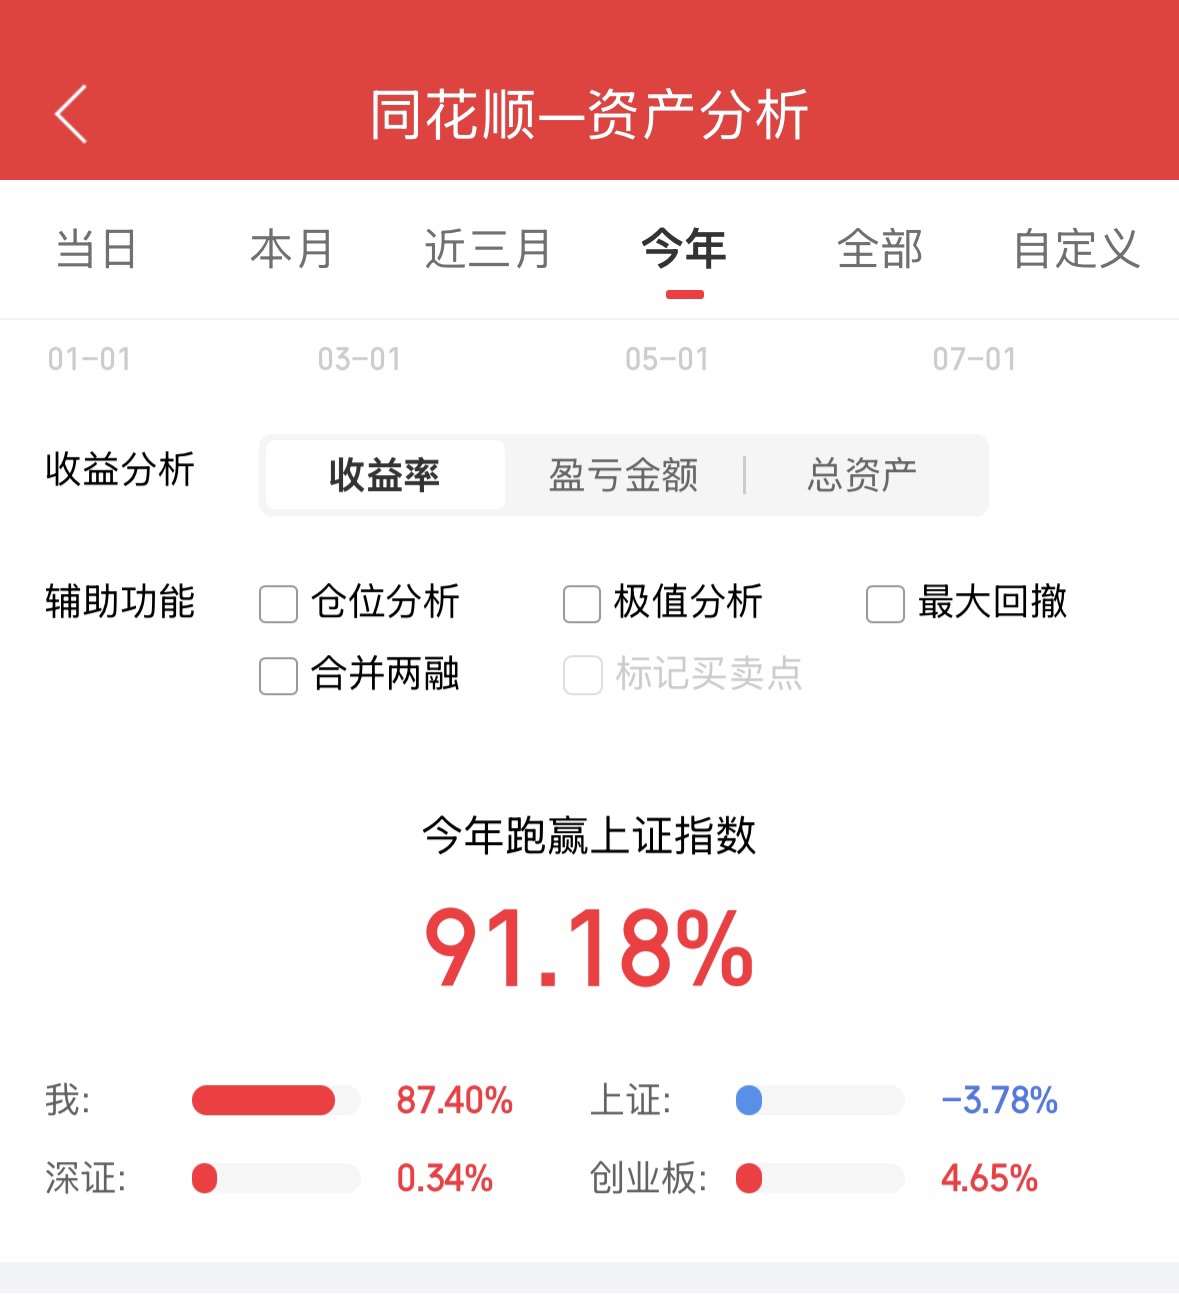Select the 今年 tab

[x=684, y=249]
